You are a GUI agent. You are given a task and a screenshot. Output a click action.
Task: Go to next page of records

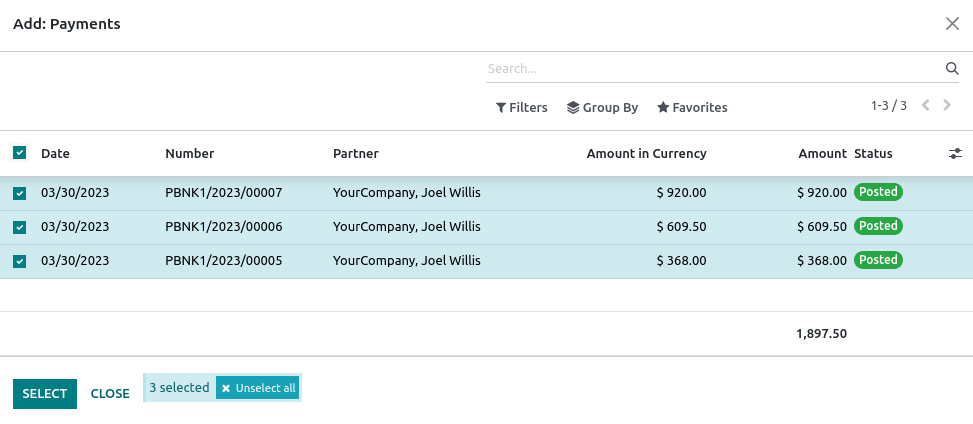(948, 105)
